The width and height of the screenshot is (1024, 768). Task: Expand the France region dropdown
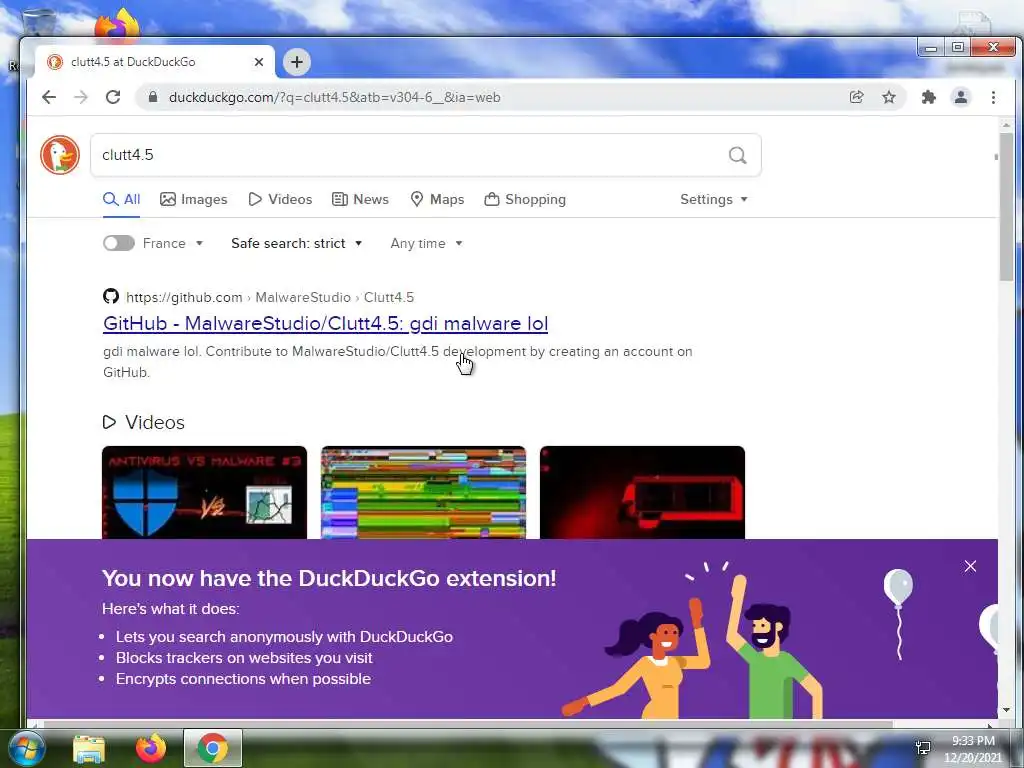coord(173,243)
